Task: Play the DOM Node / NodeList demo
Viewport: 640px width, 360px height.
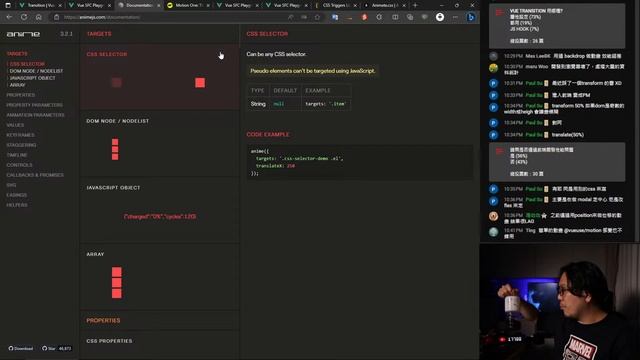Action: click(160, 144)
